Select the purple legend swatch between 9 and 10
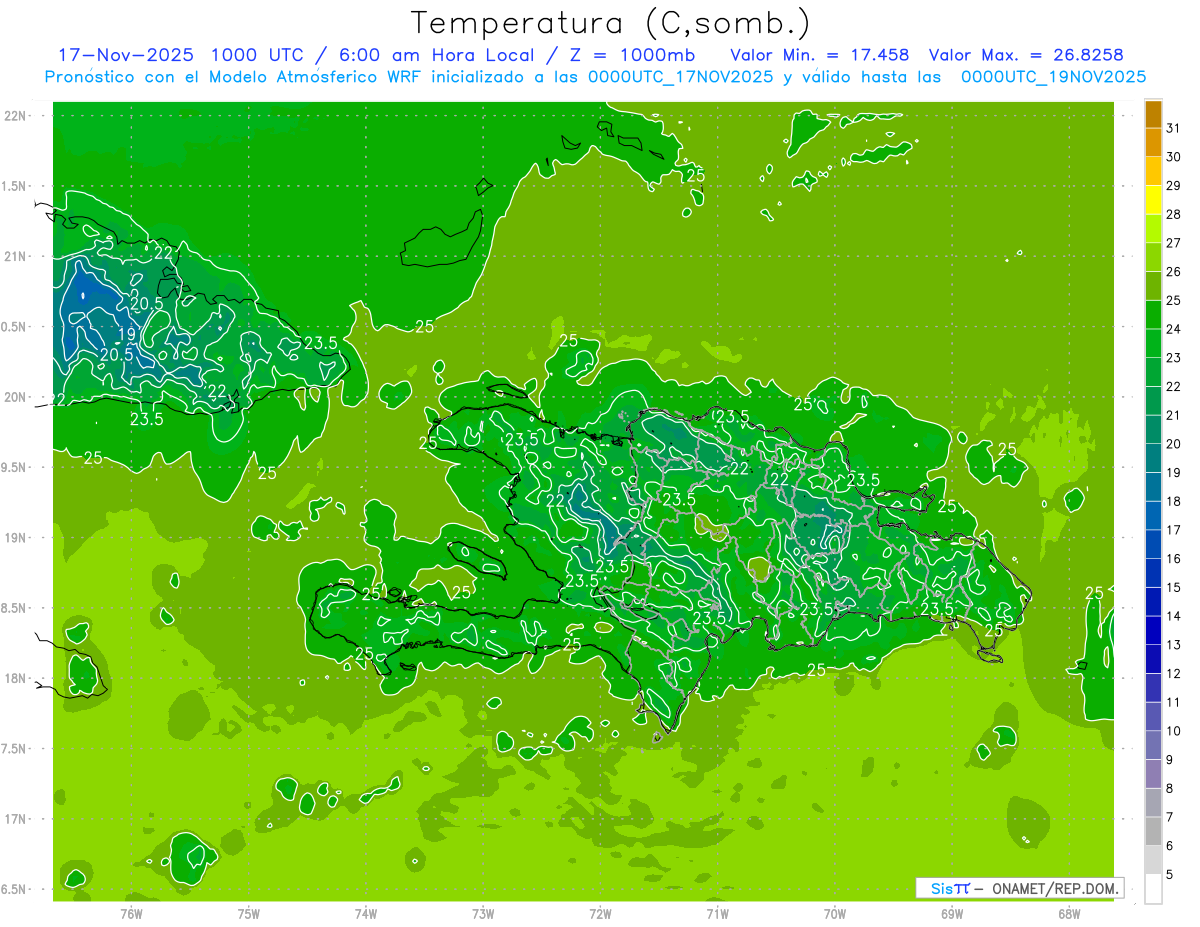The image size is (1200, 927). (x=1153, y=745)
